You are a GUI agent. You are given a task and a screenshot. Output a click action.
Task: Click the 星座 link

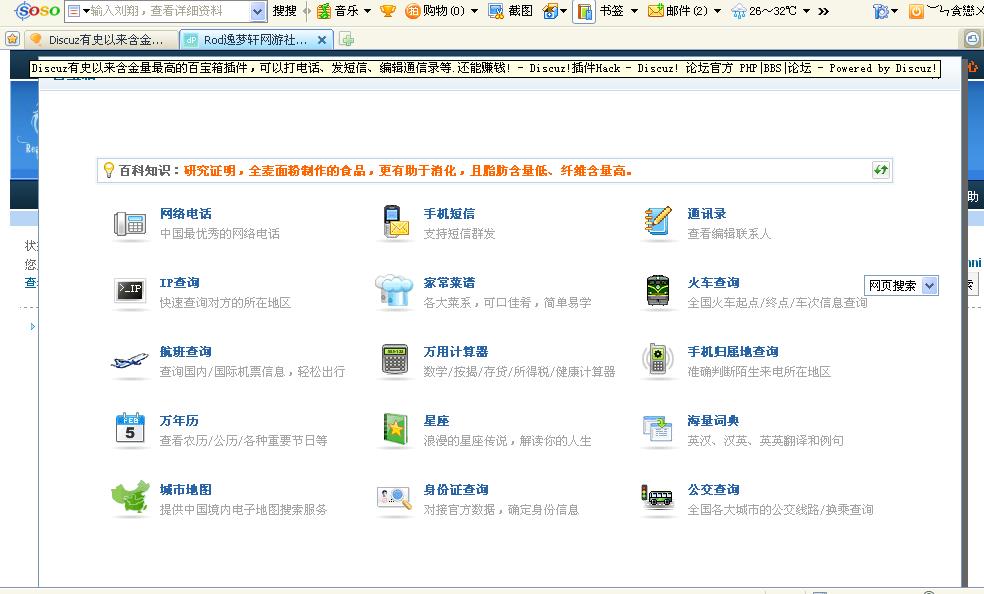tap(436, 421)
